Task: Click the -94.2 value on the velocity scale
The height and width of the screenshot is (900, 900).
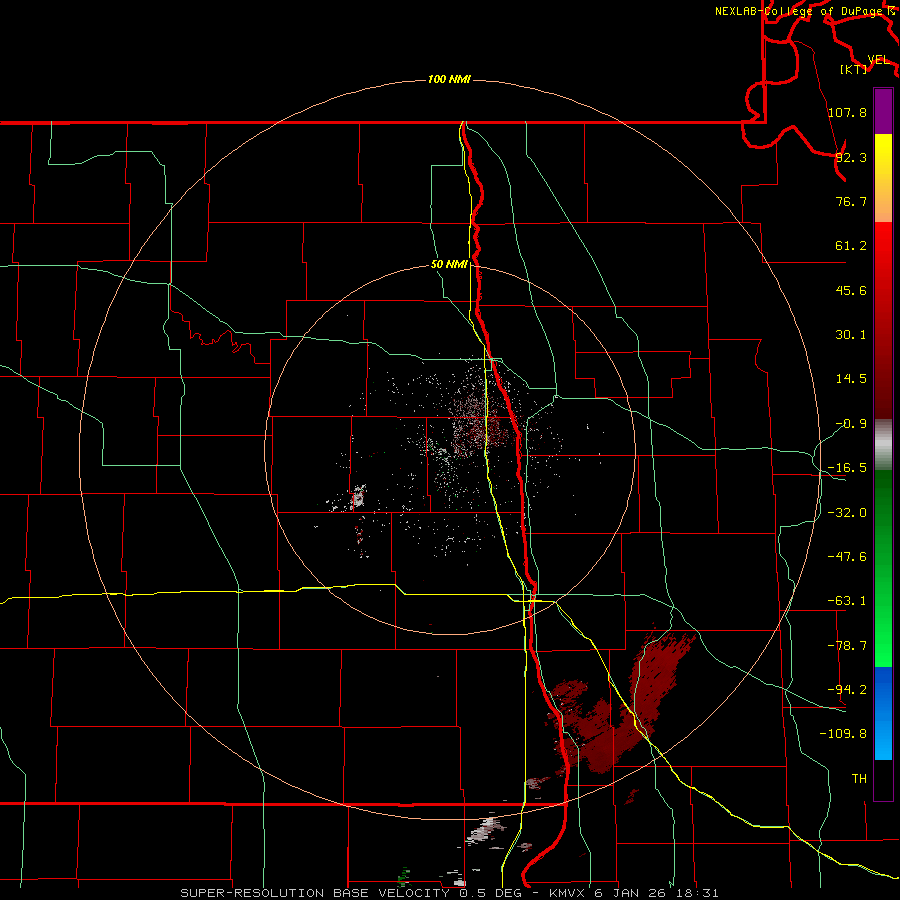Action: [847, 690]
